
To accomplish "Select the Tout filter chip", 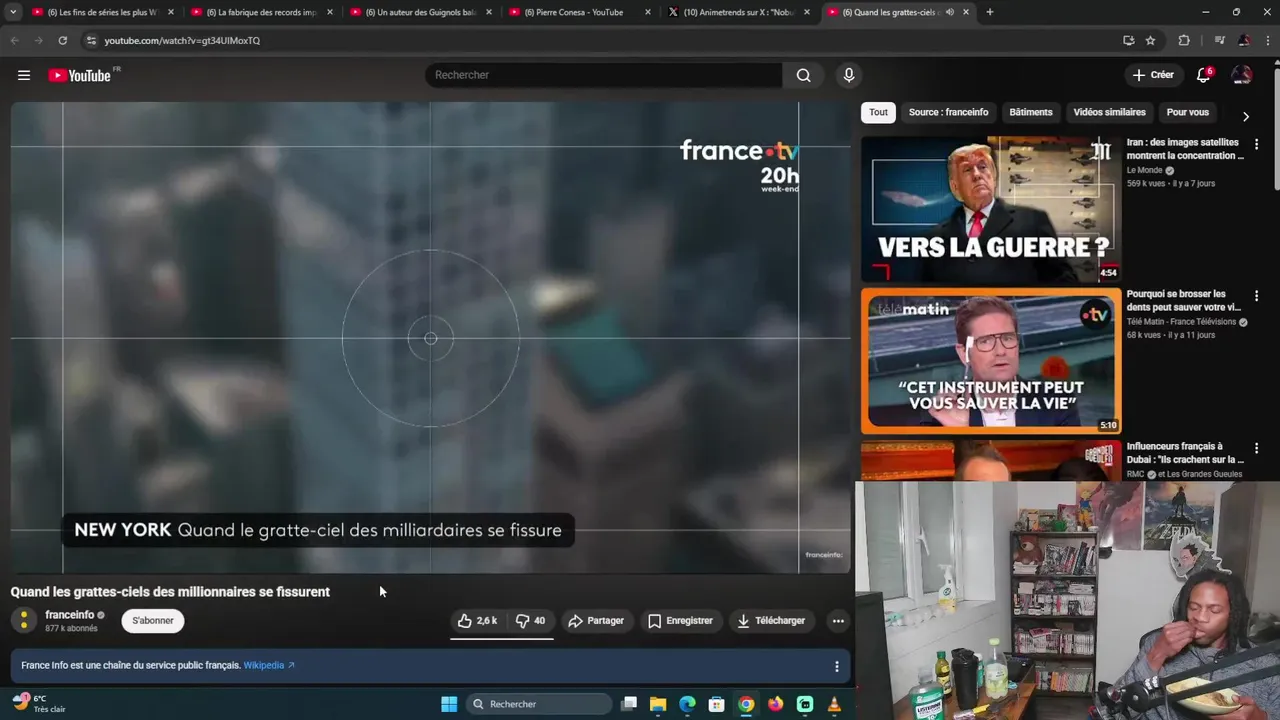I will coord(878,112).
